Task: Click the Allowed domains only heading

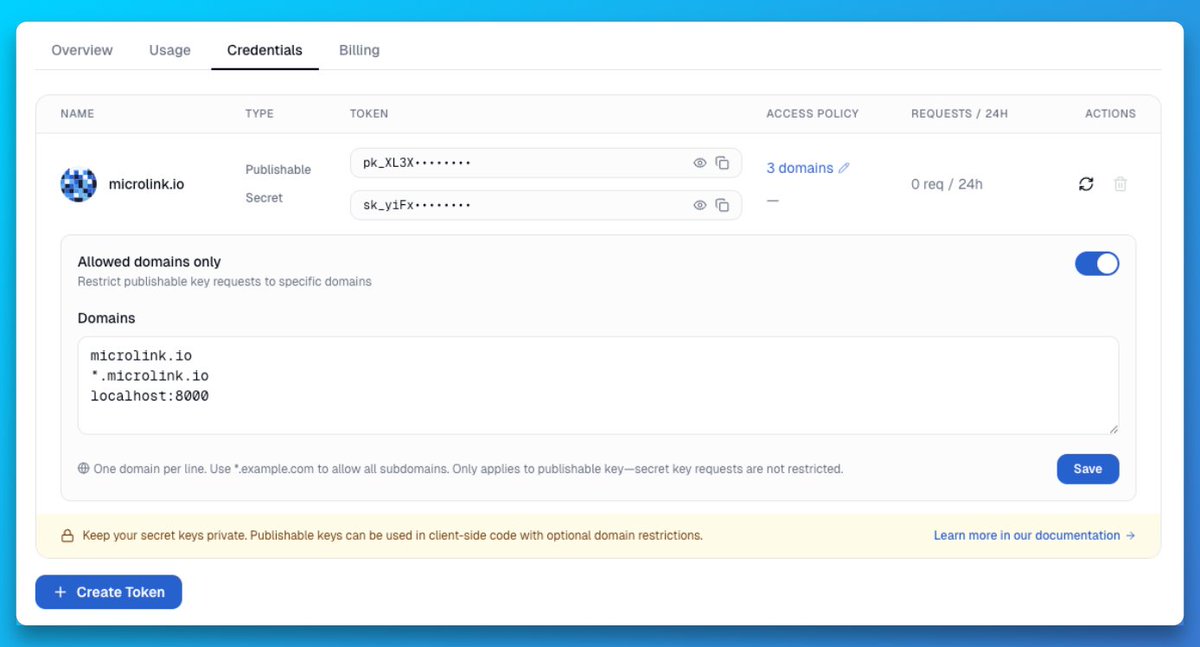Action: tap(150, 262)
